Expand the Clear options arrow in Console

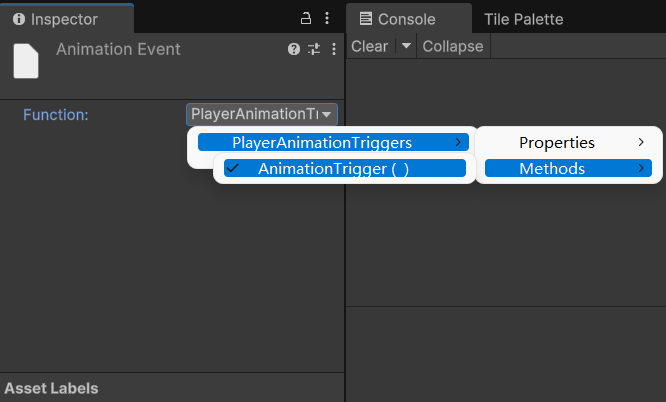[406, 46]
